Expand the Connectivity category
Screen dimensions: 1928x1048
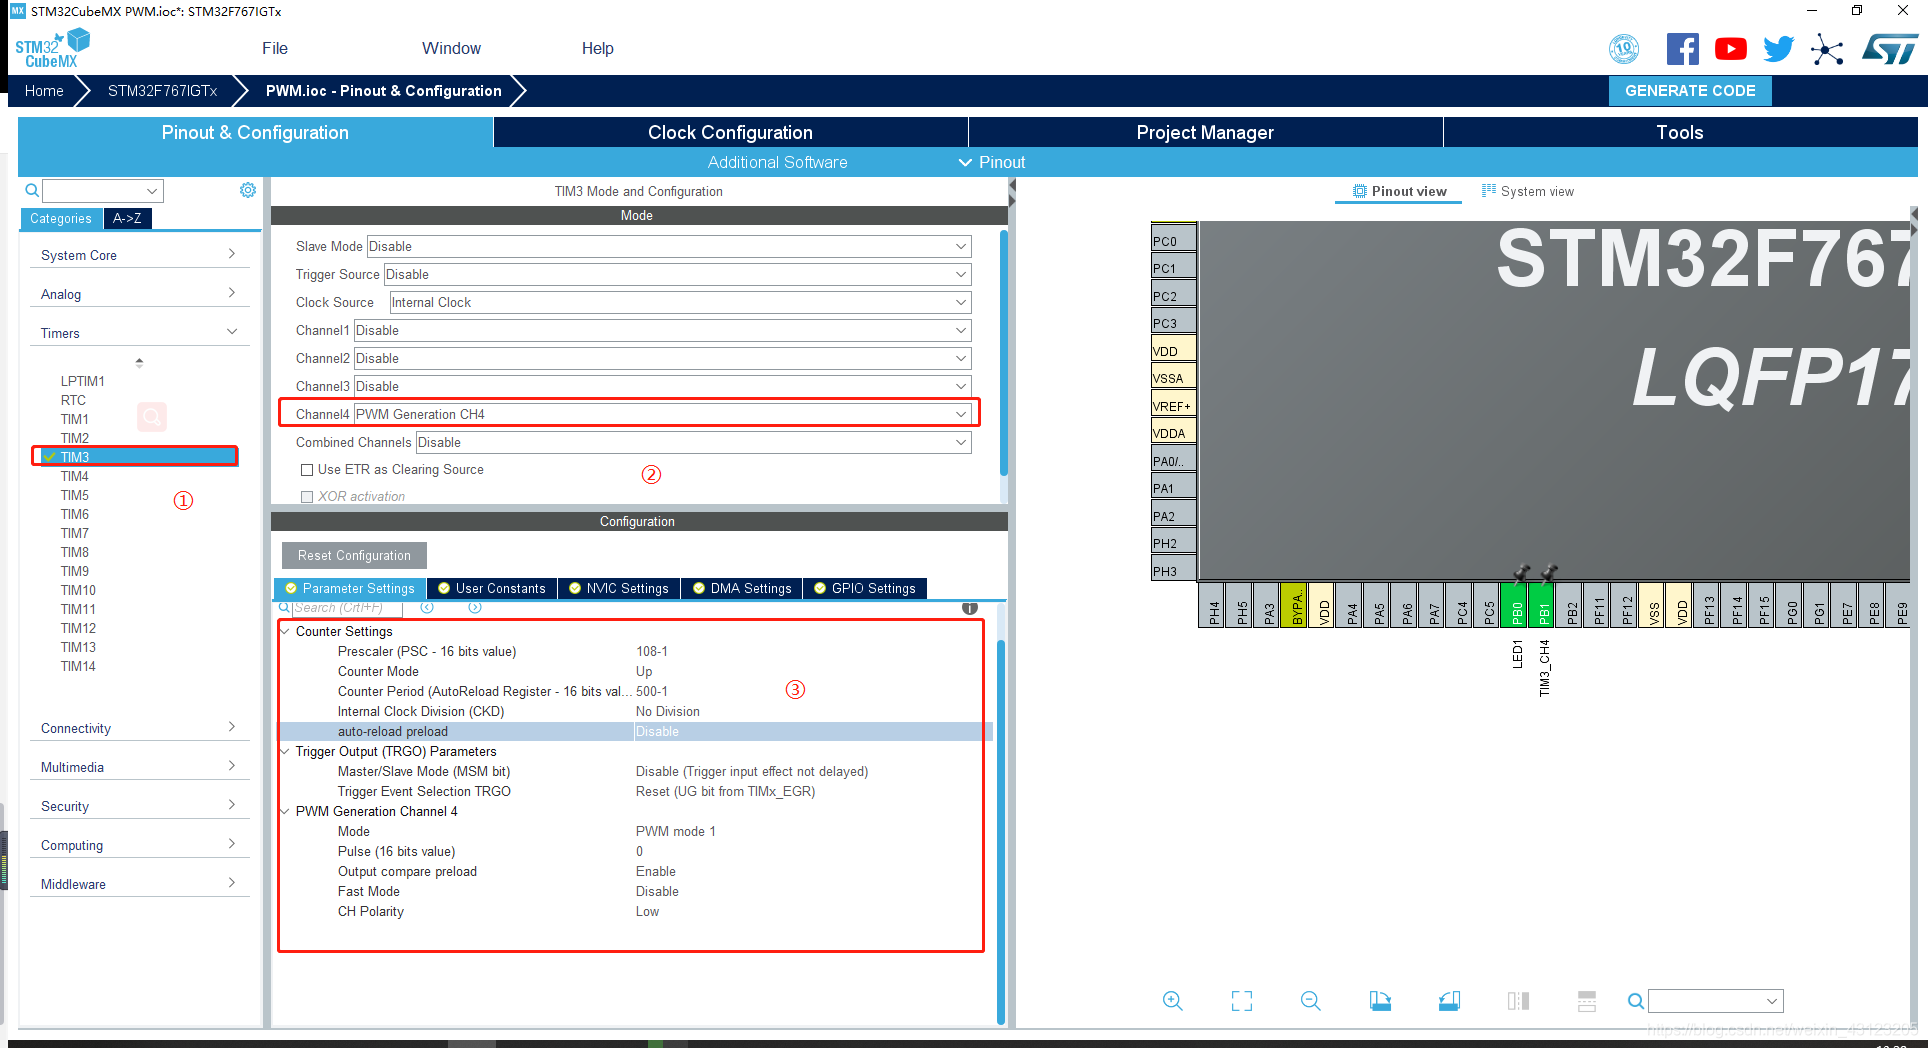[x=138, y=728]
